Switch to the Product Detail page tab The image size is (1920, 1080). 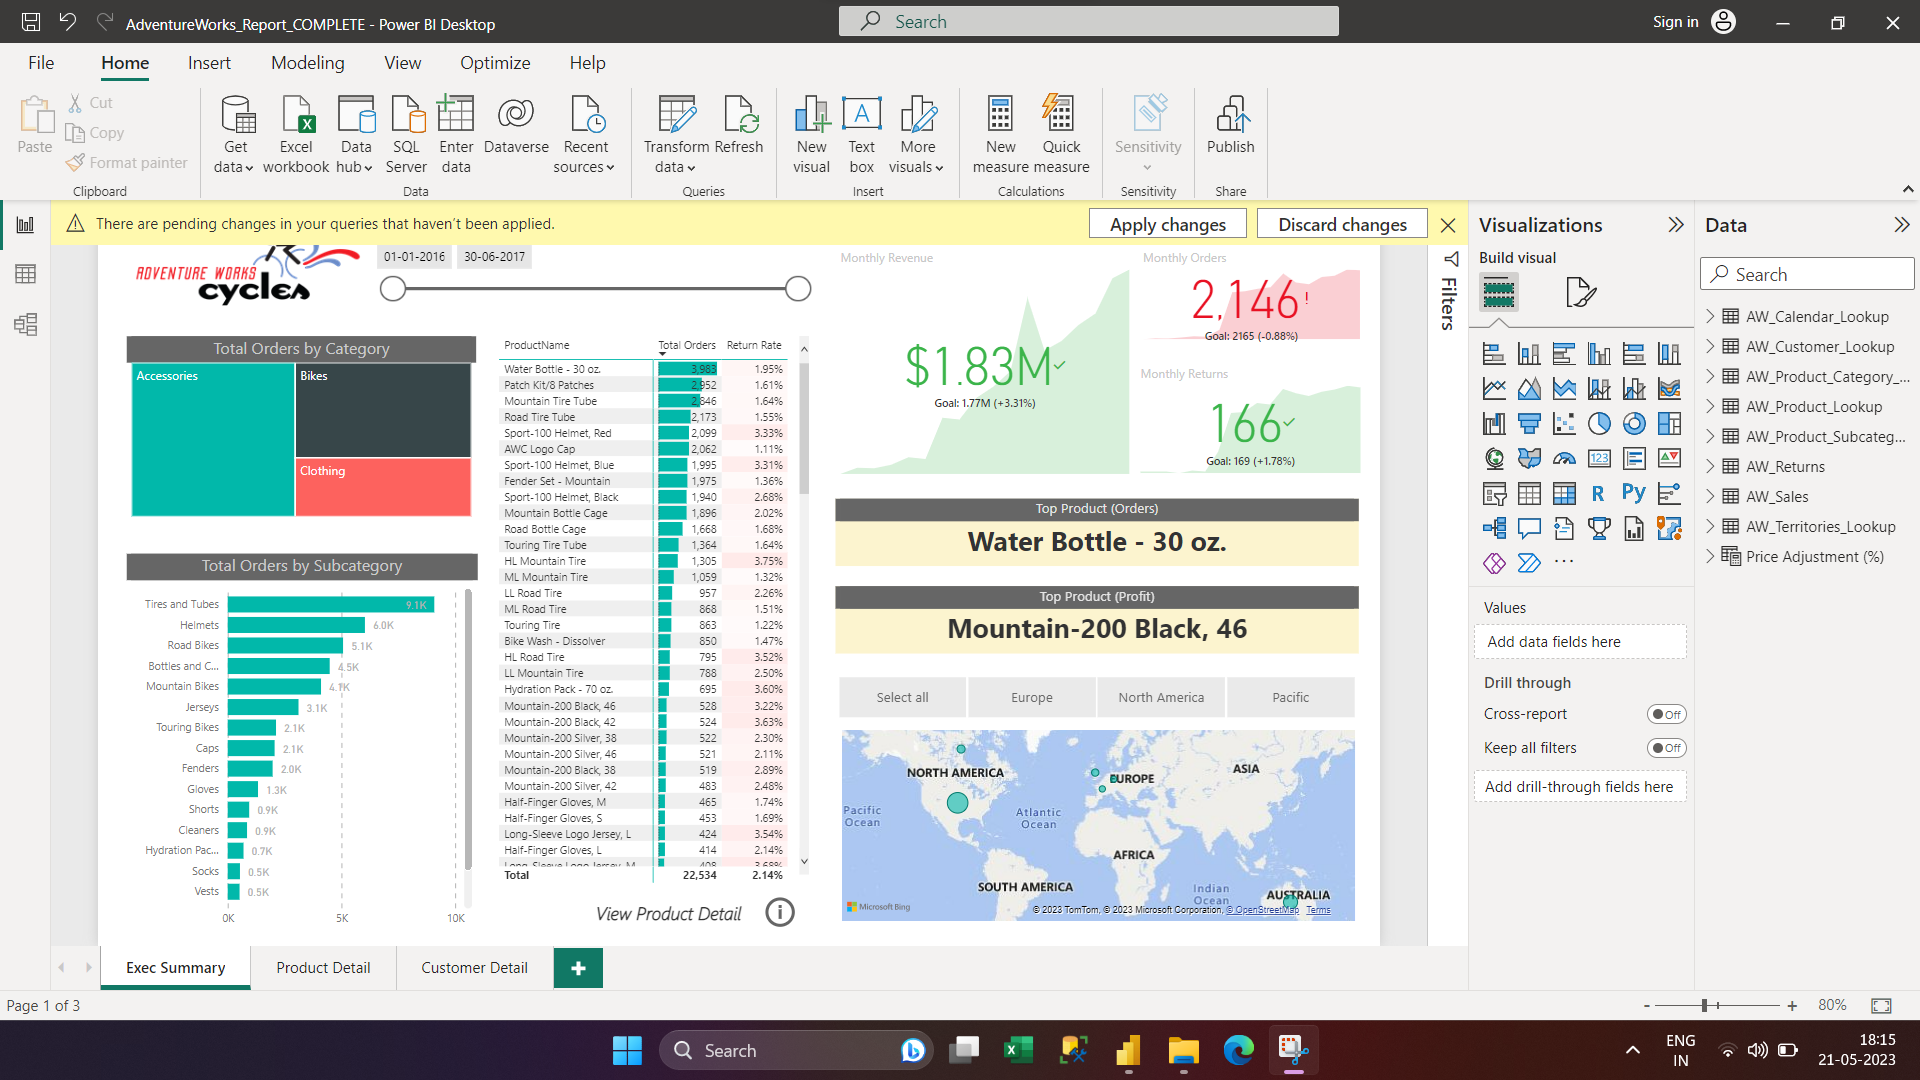click(x=323, y=968)
